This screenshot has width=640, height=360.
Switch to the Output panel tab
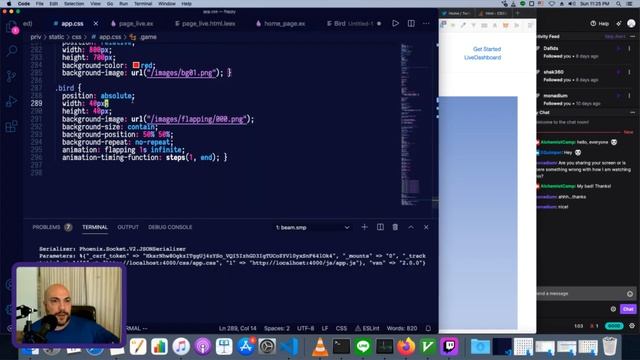pyautogui.click(x=128, y=227)
